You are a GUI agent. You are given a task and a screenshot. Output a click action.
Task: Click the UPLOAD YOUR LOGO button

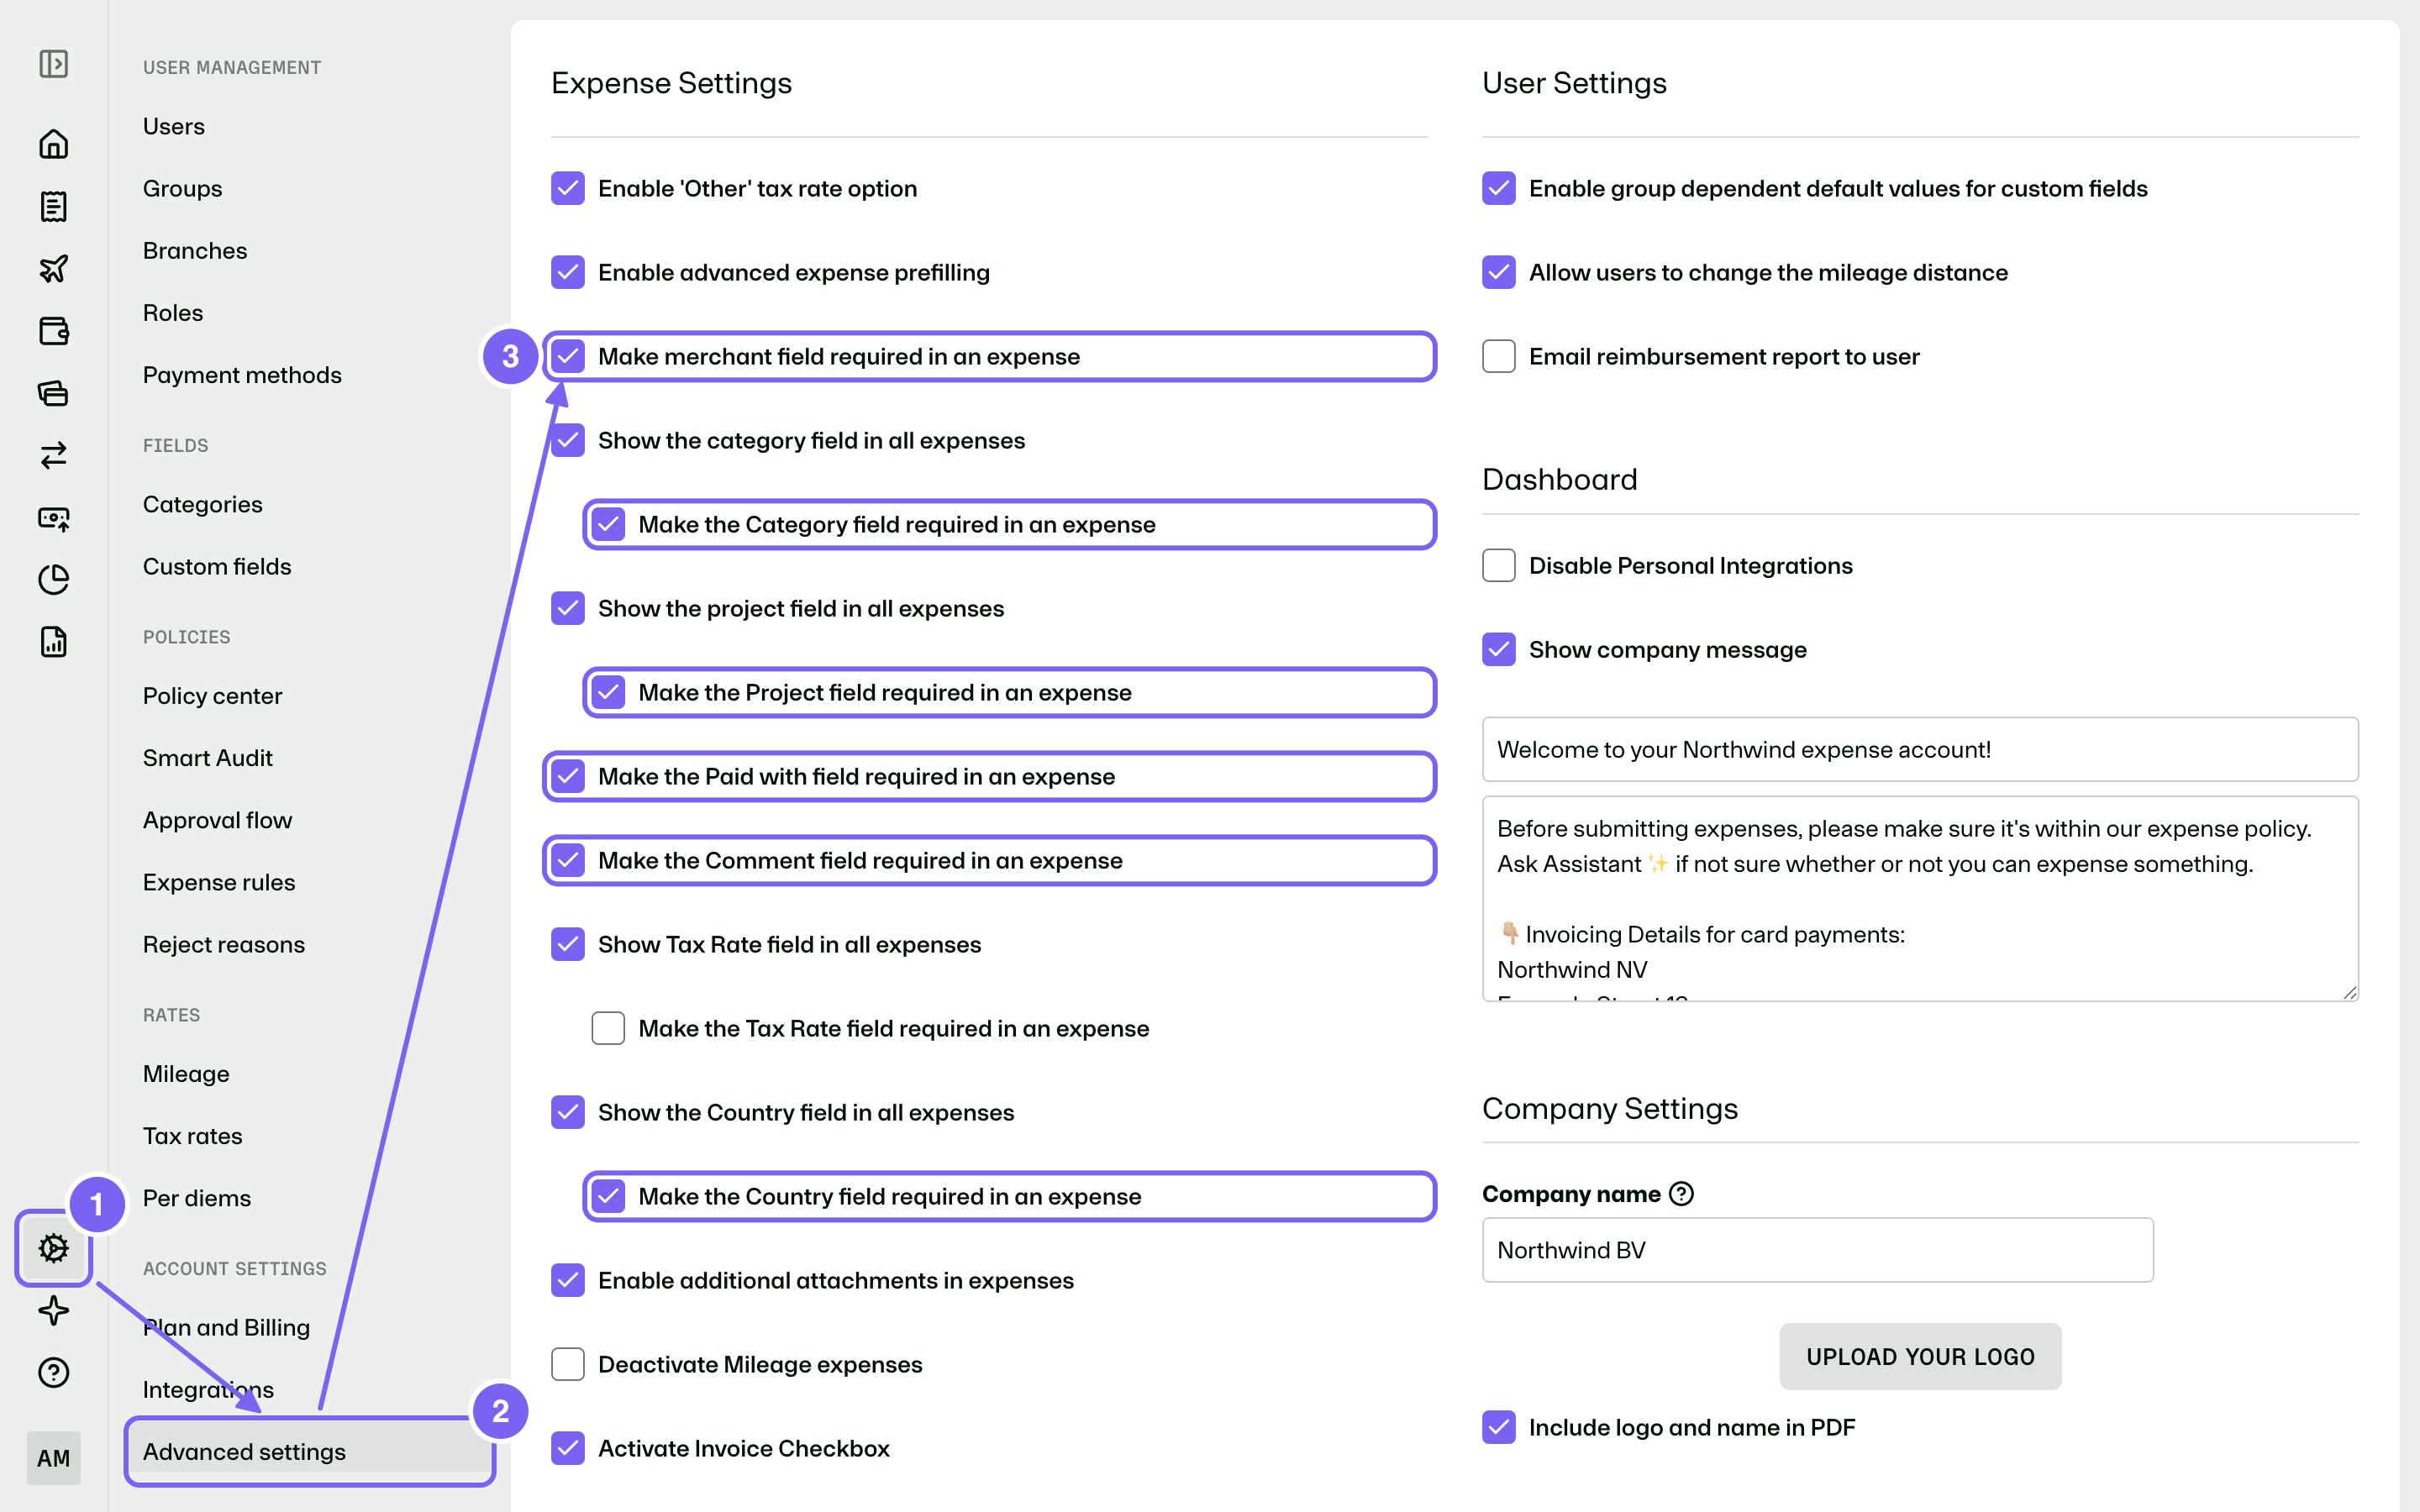point(1920,1356)
